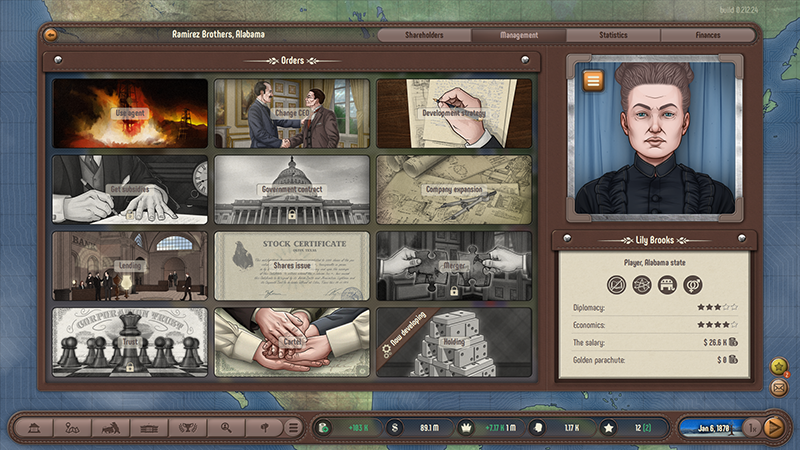Image resolution: width=800 pixels, height=450 pixels.
Task: Click the tree icon in bottom toolbar
Action: click(x=263, y=427)
